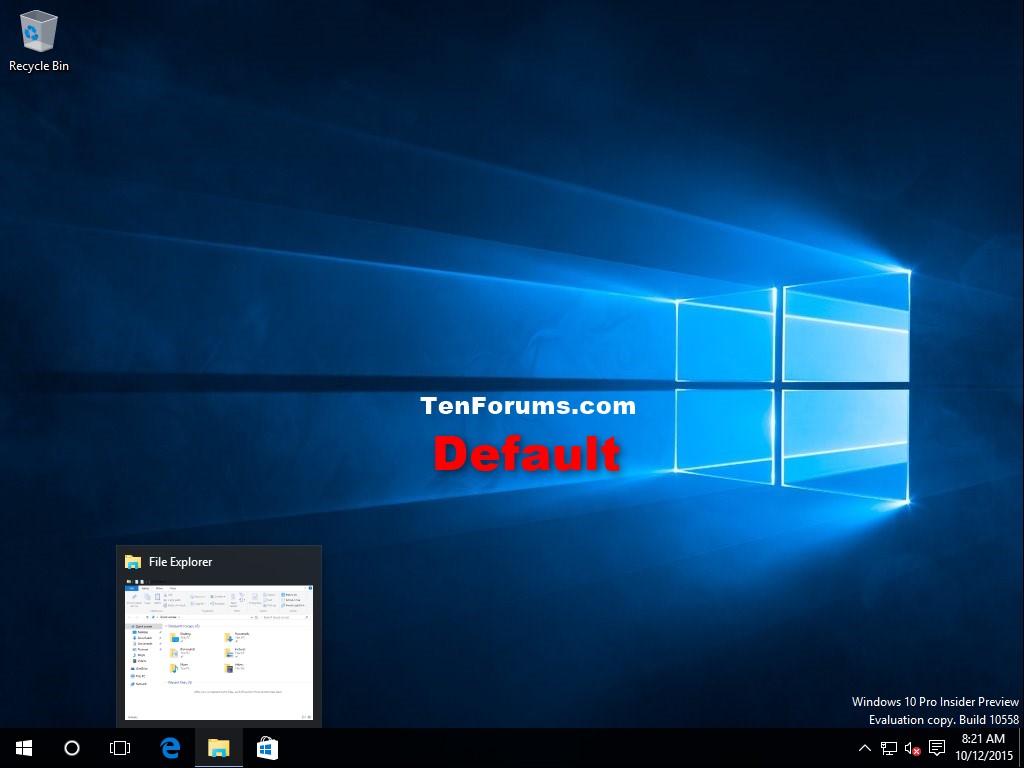Select the File Explorer taskbar icon
This screenshot has width=1024, height=768.
(217, 747)
